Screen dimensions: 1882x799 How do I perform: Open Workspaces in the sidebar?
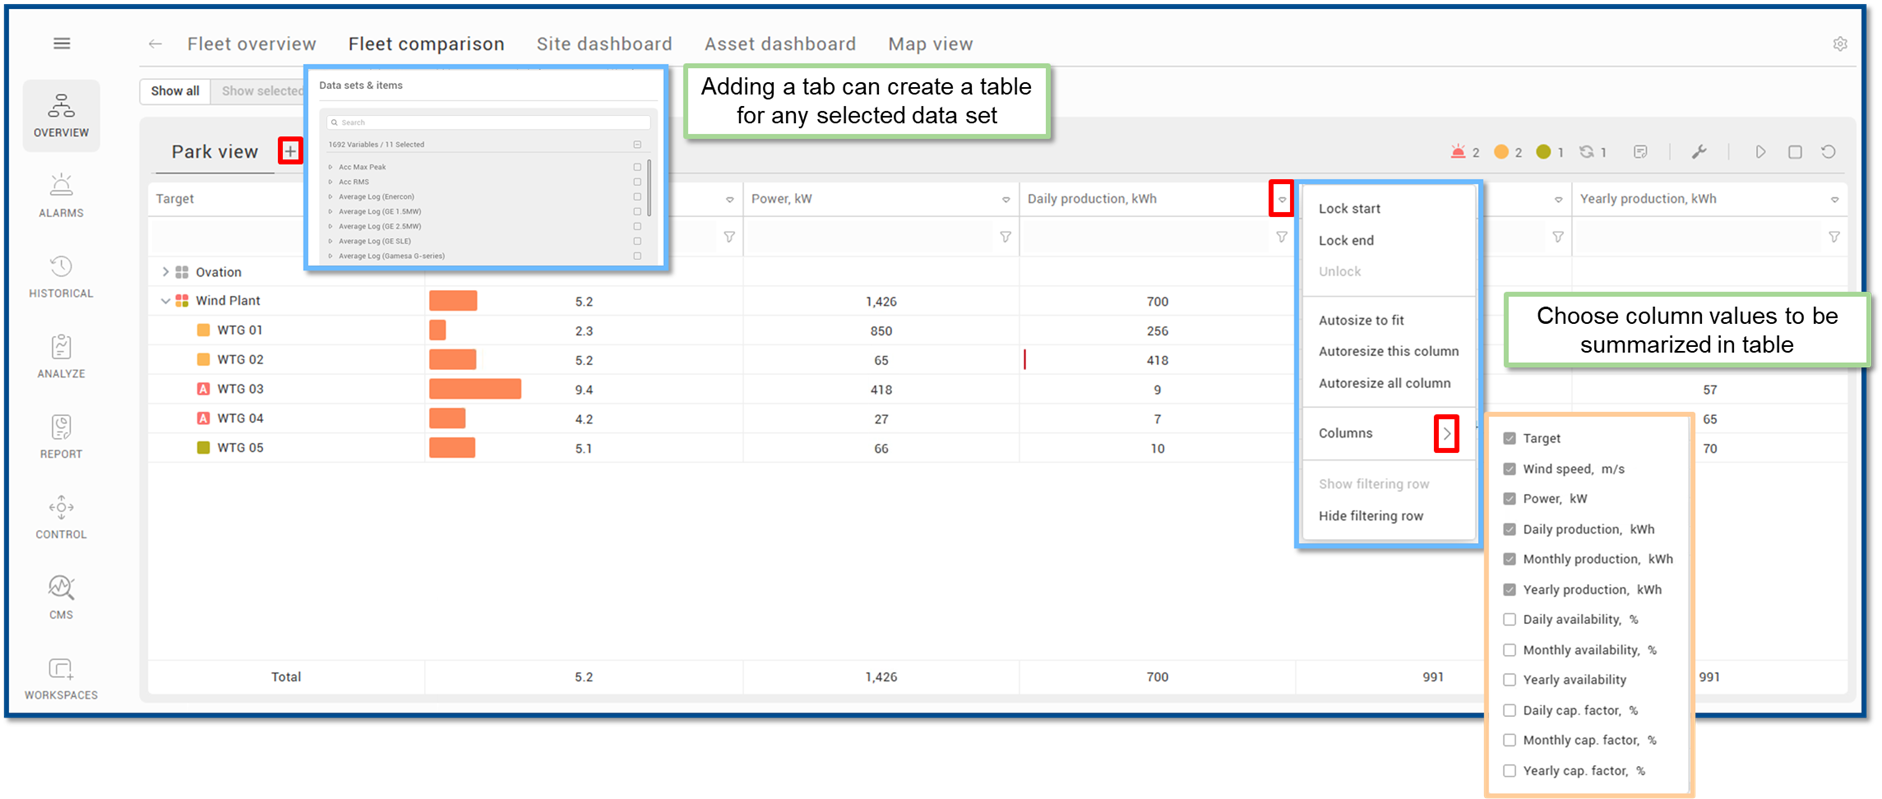tap(61, 678)
